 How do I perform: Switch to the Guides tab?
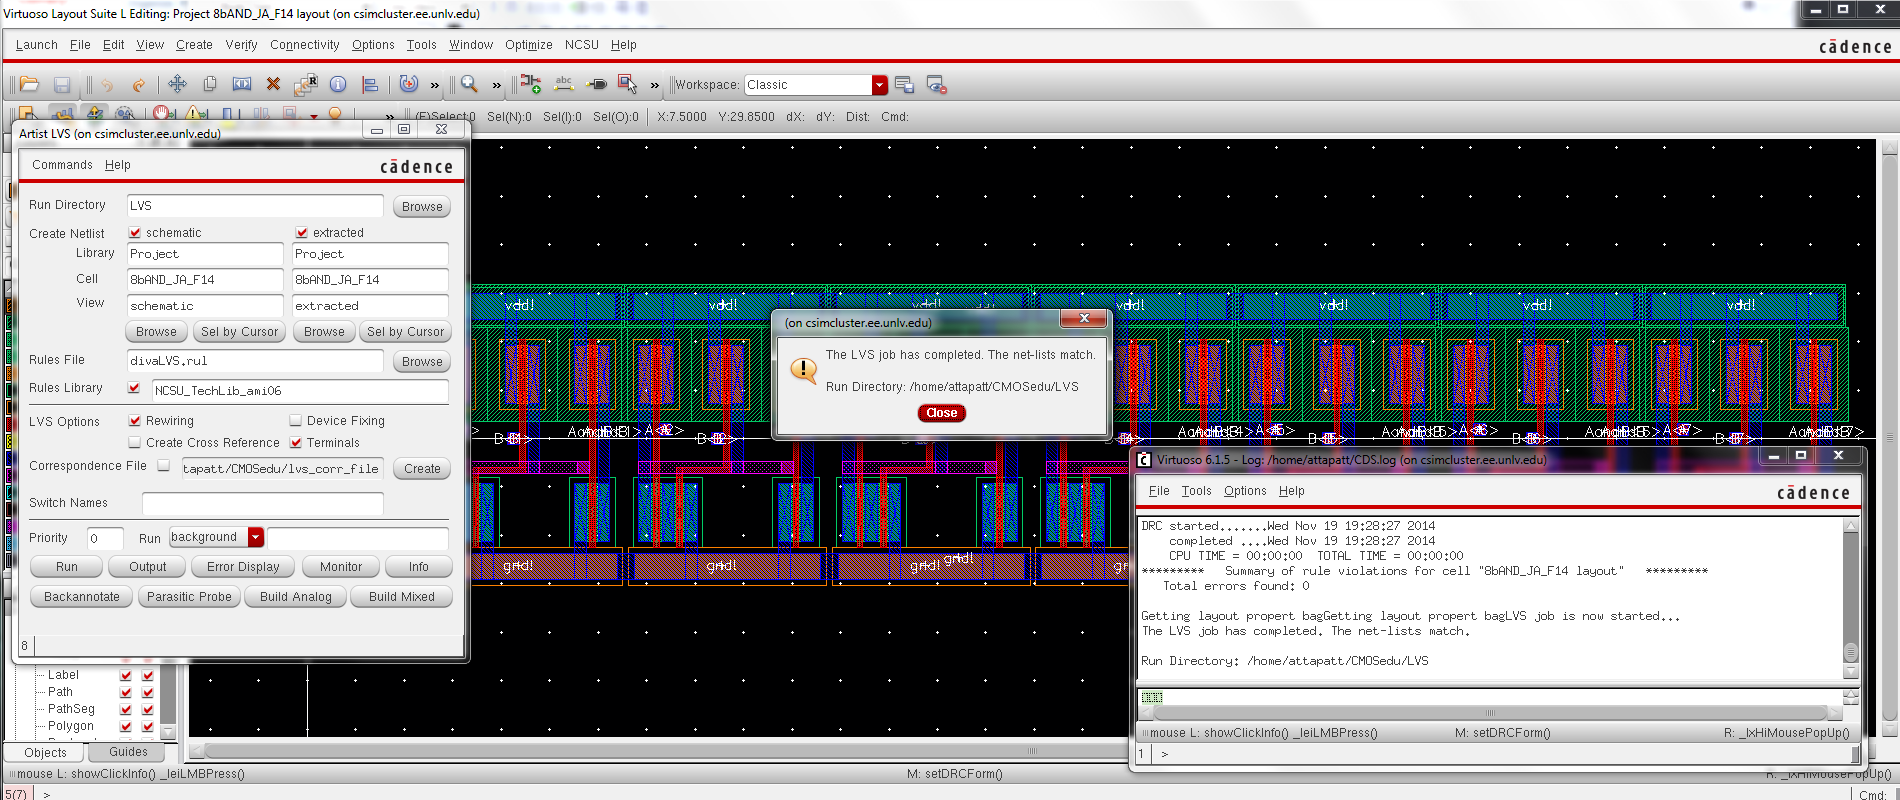tap(128, 752)
